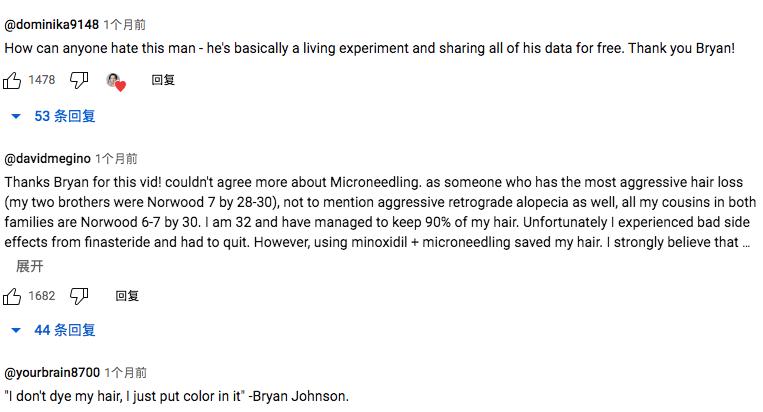Reply to davidmegino's comment
Screen dimensions: 763x412
[127, 296]
